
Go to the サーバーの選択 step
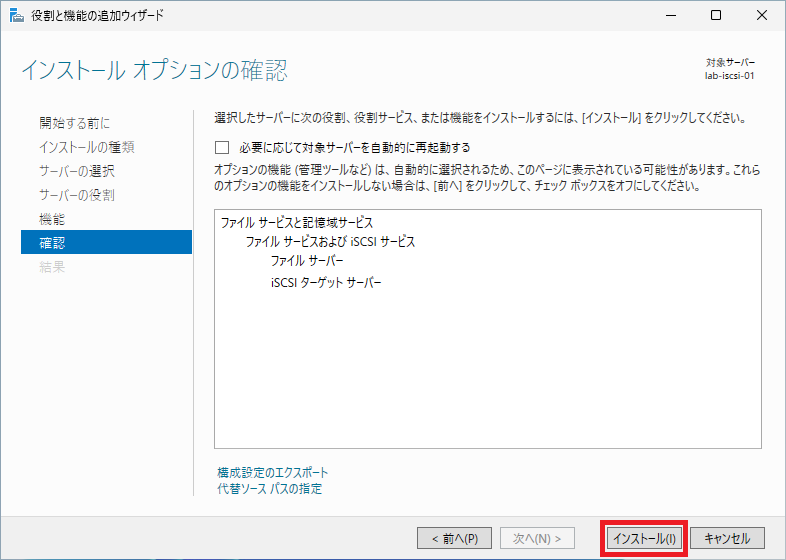pyautogui.click(x=77, y=171)
